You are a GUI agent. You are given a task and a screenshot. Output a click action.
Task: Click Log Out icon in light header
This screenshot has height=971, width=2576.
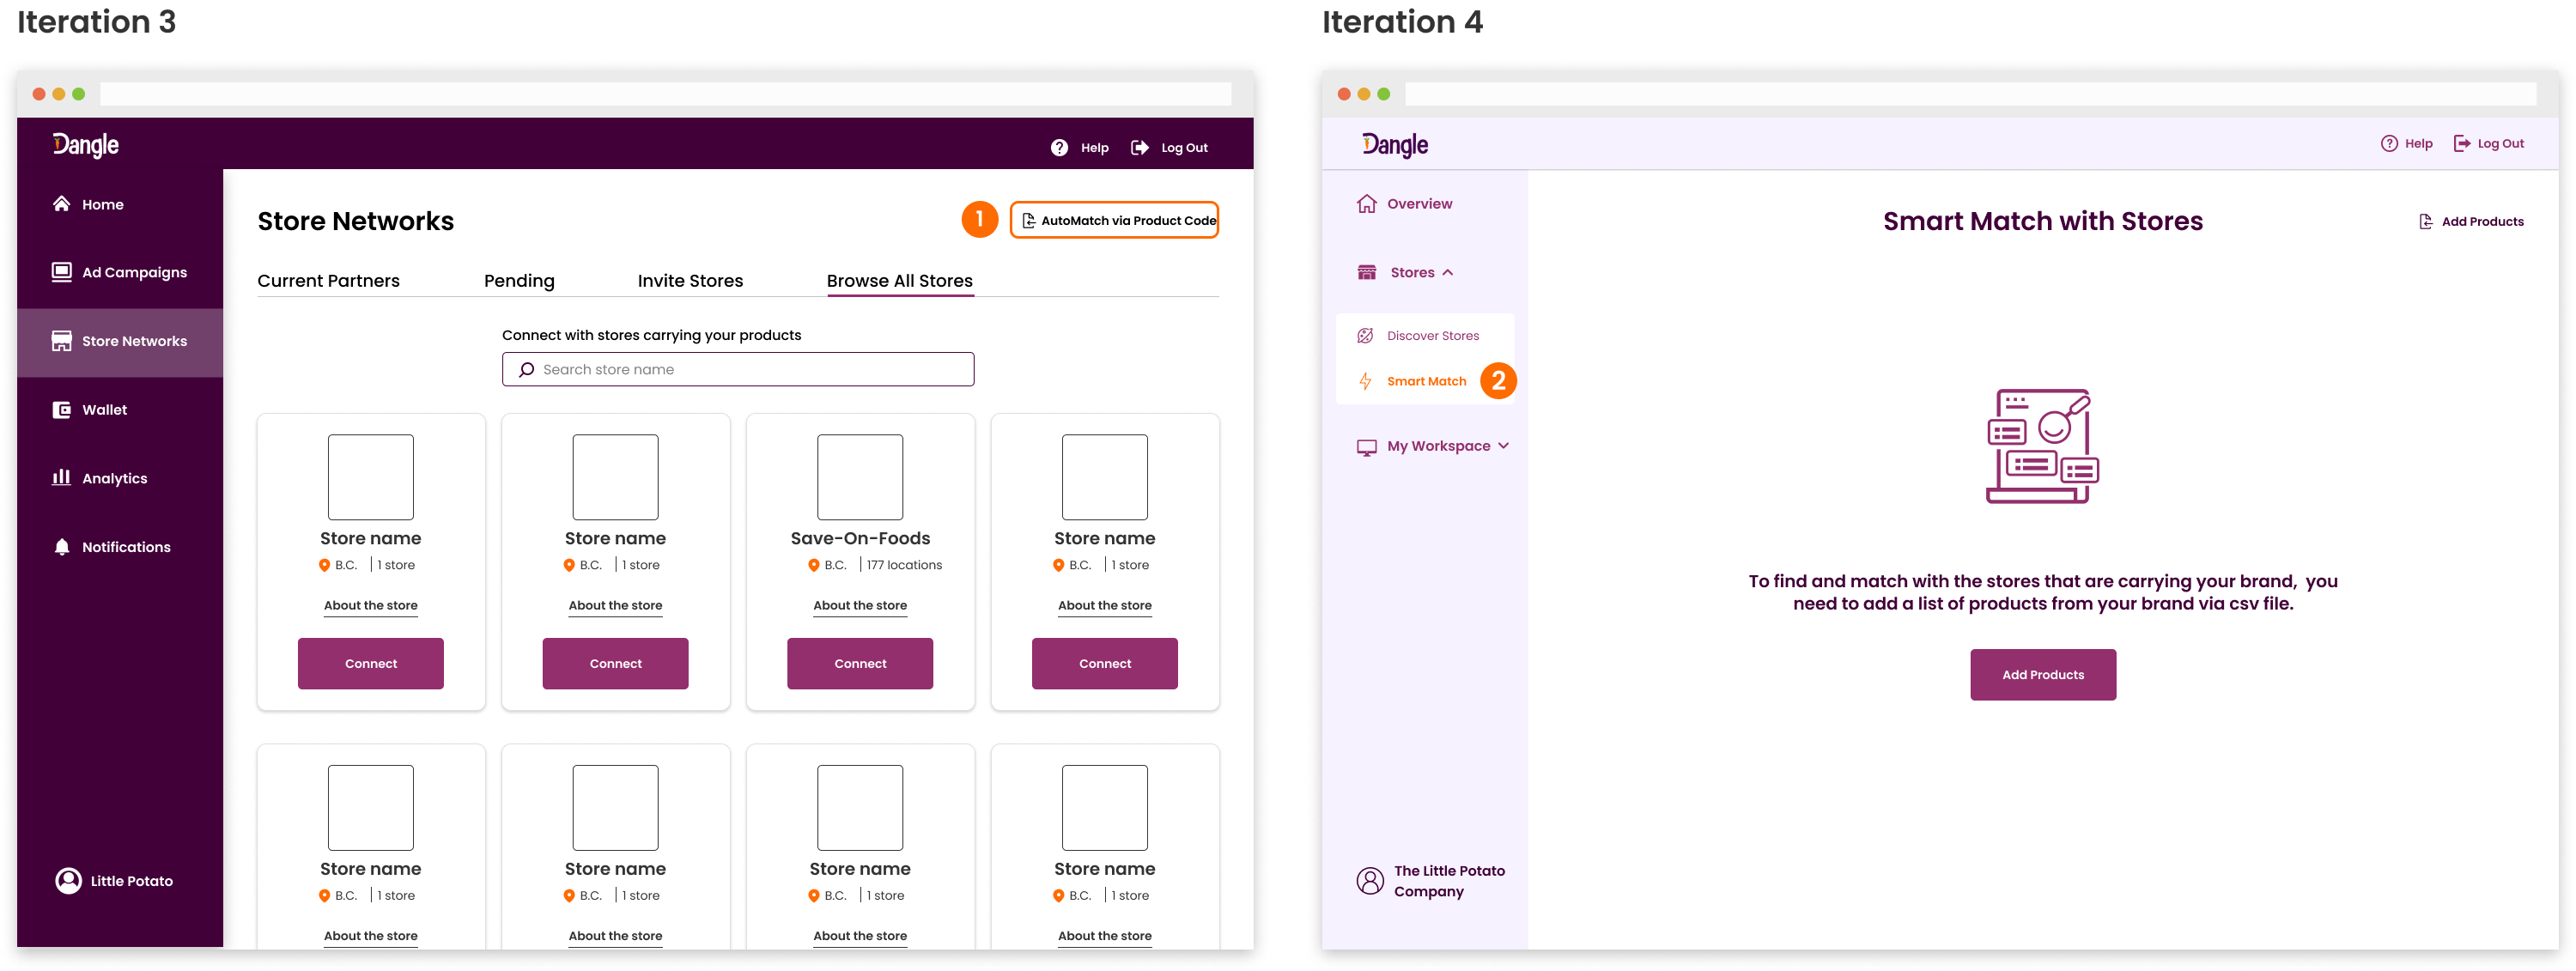2461,144
